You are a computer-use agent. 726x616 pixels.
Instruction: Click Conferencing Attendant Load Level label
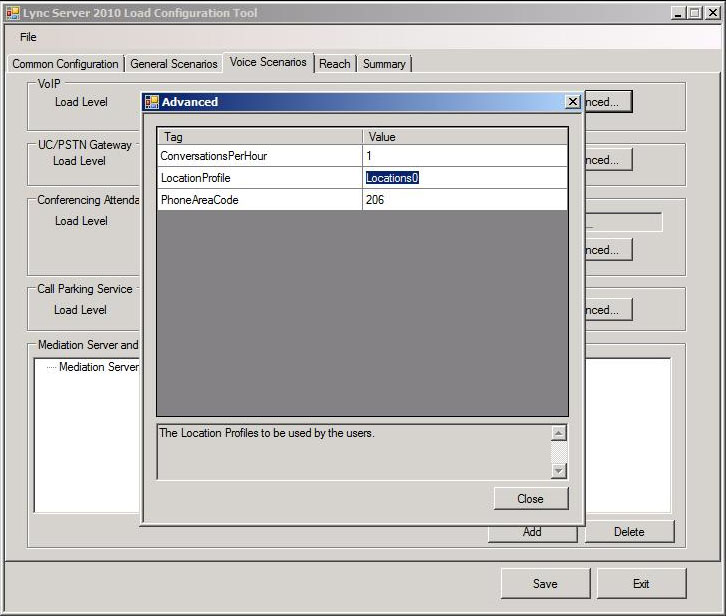tap(81, 221)
